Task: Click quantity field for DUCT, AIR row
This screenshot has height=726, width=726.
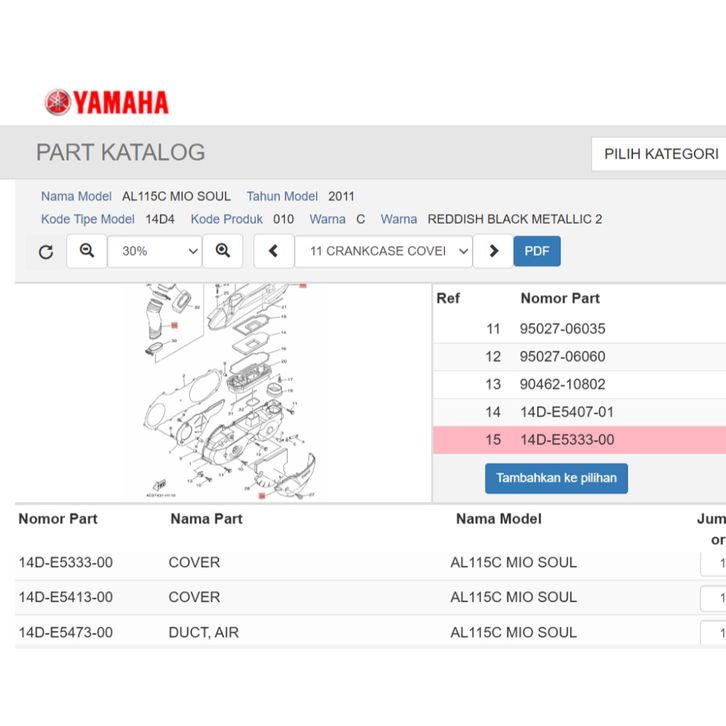Action: (714, 633)
